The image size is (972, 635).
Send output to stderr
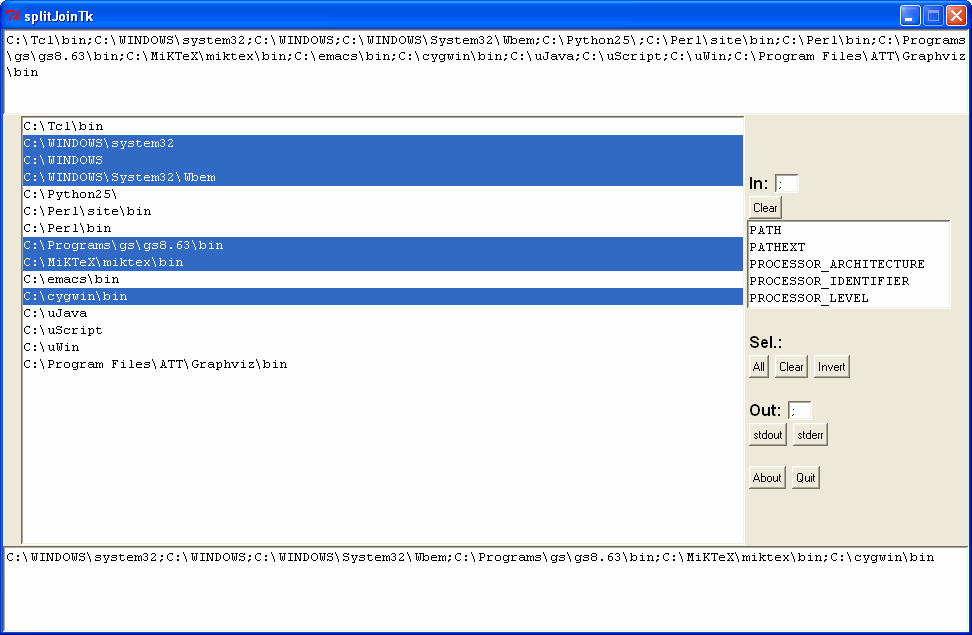(810, 435)
